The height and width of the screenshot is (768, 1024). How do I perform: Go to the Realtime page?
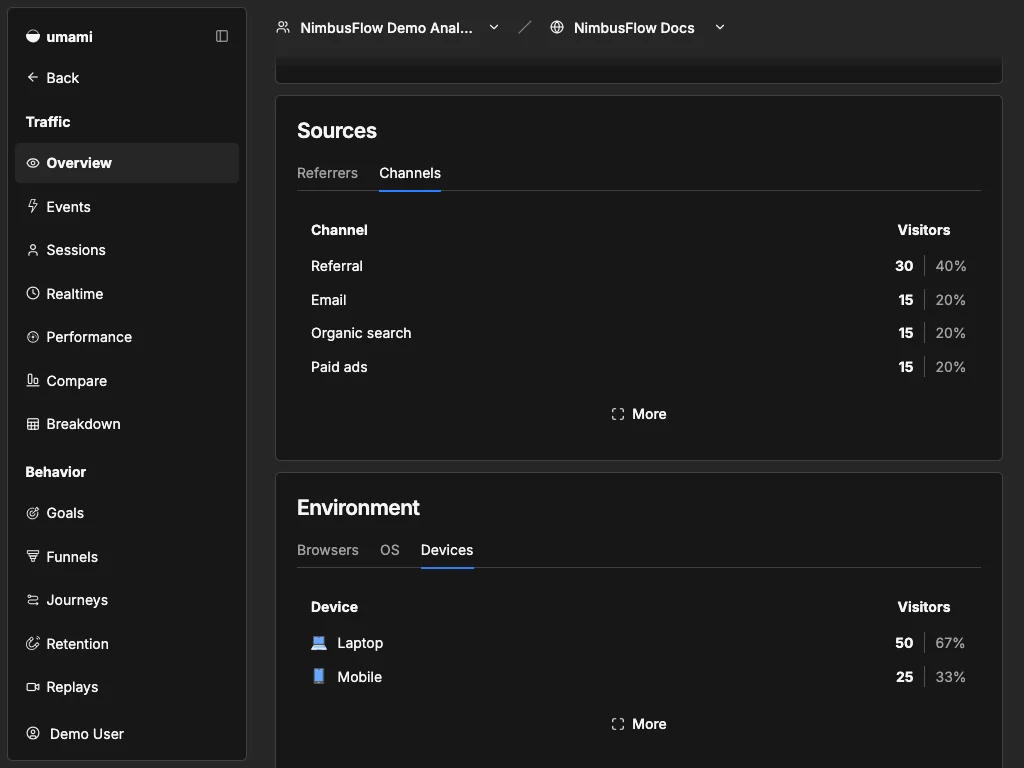point(127,293)
